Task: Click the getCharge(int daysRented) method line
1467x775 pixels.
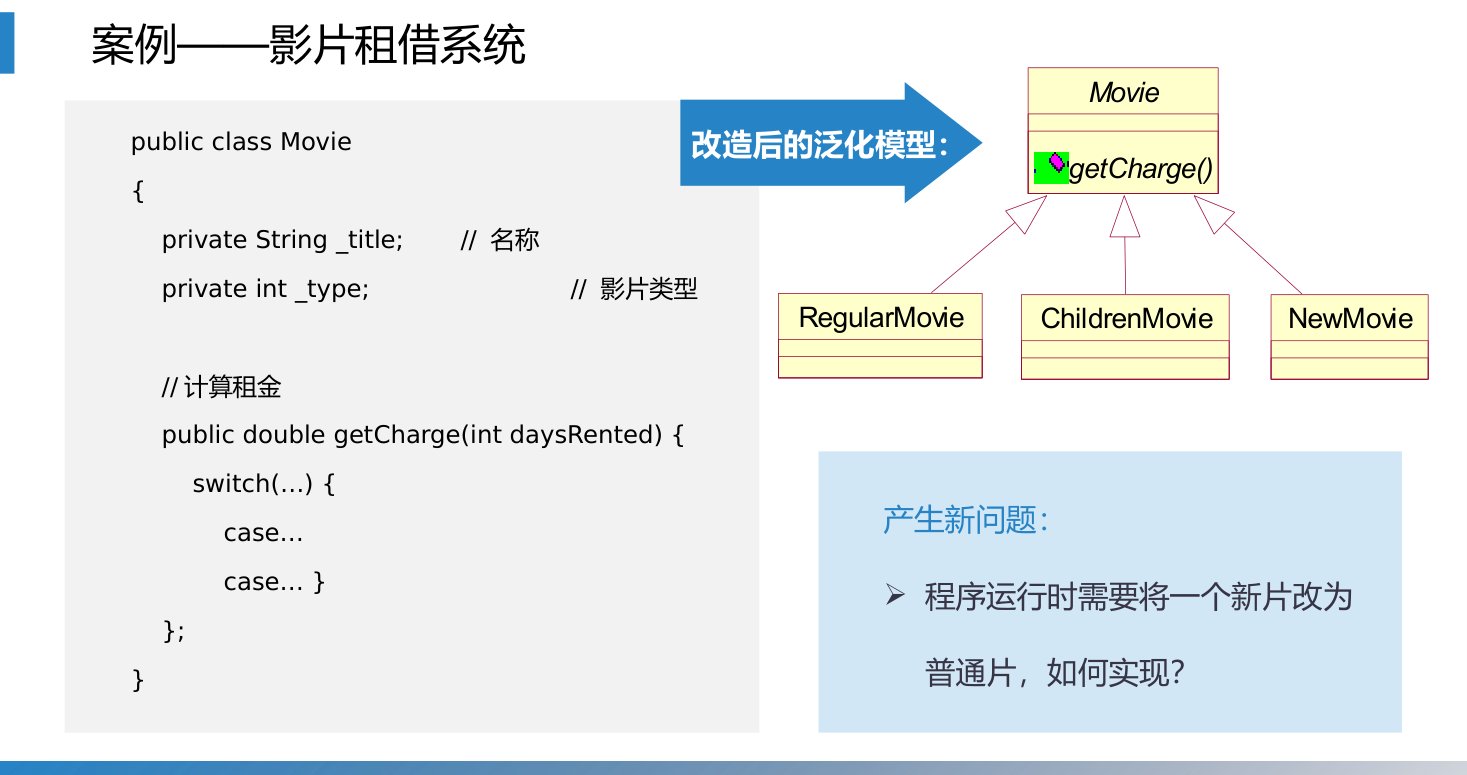Action: click(x=423, y=436)
